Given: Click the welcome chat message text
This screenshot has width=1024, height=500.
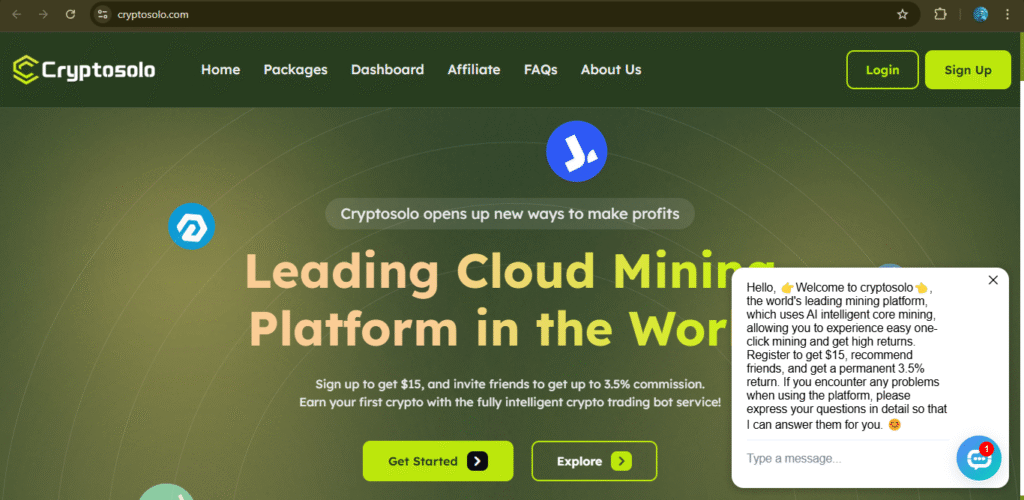Looking at the screenshot, I should [847, 356].
